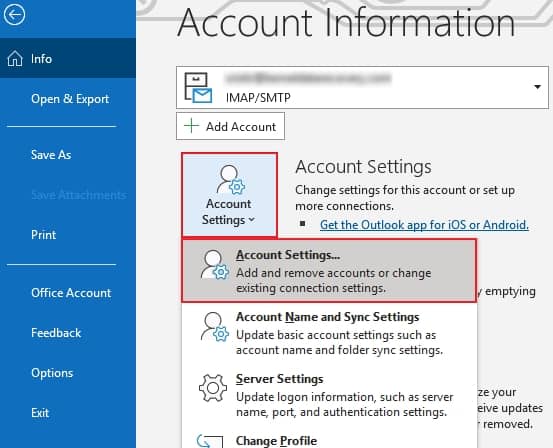Click the Add Account button
Viewport: 553px width, 448px height.
pyautogui.click(x=231, y=126)
